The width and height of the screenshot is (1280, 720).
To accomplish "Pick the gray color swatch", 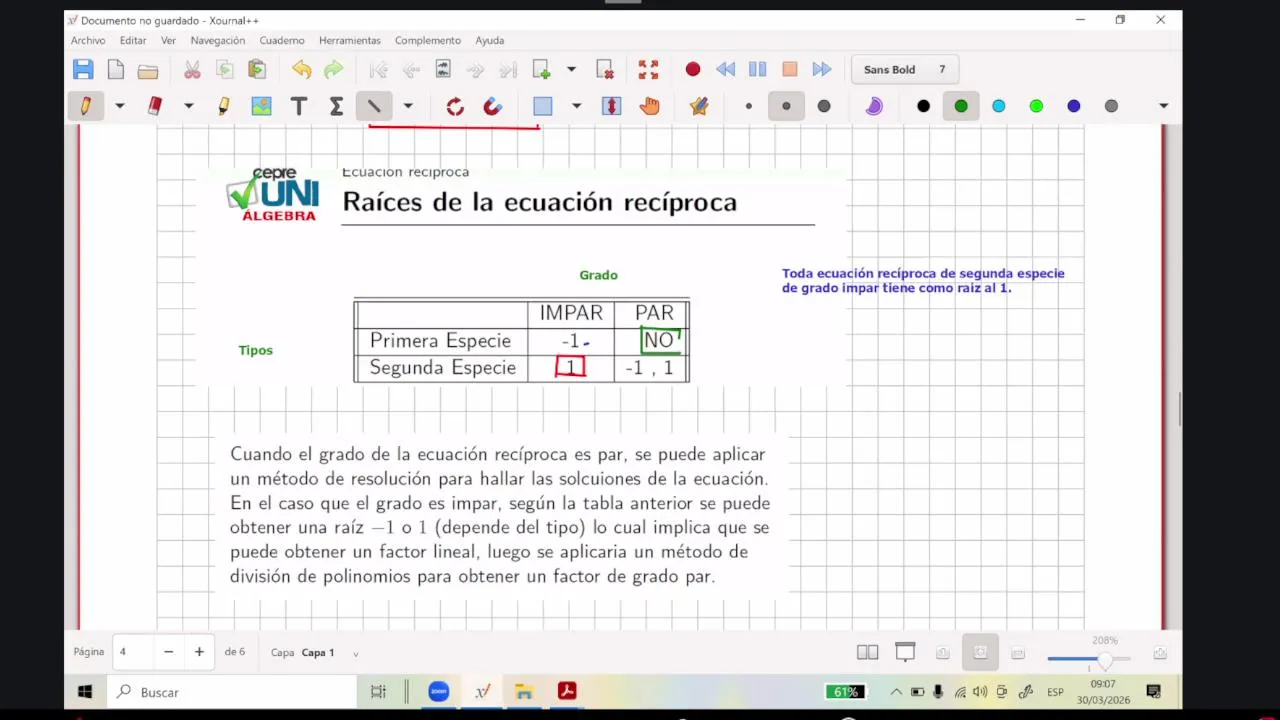I will point(1111,106).
